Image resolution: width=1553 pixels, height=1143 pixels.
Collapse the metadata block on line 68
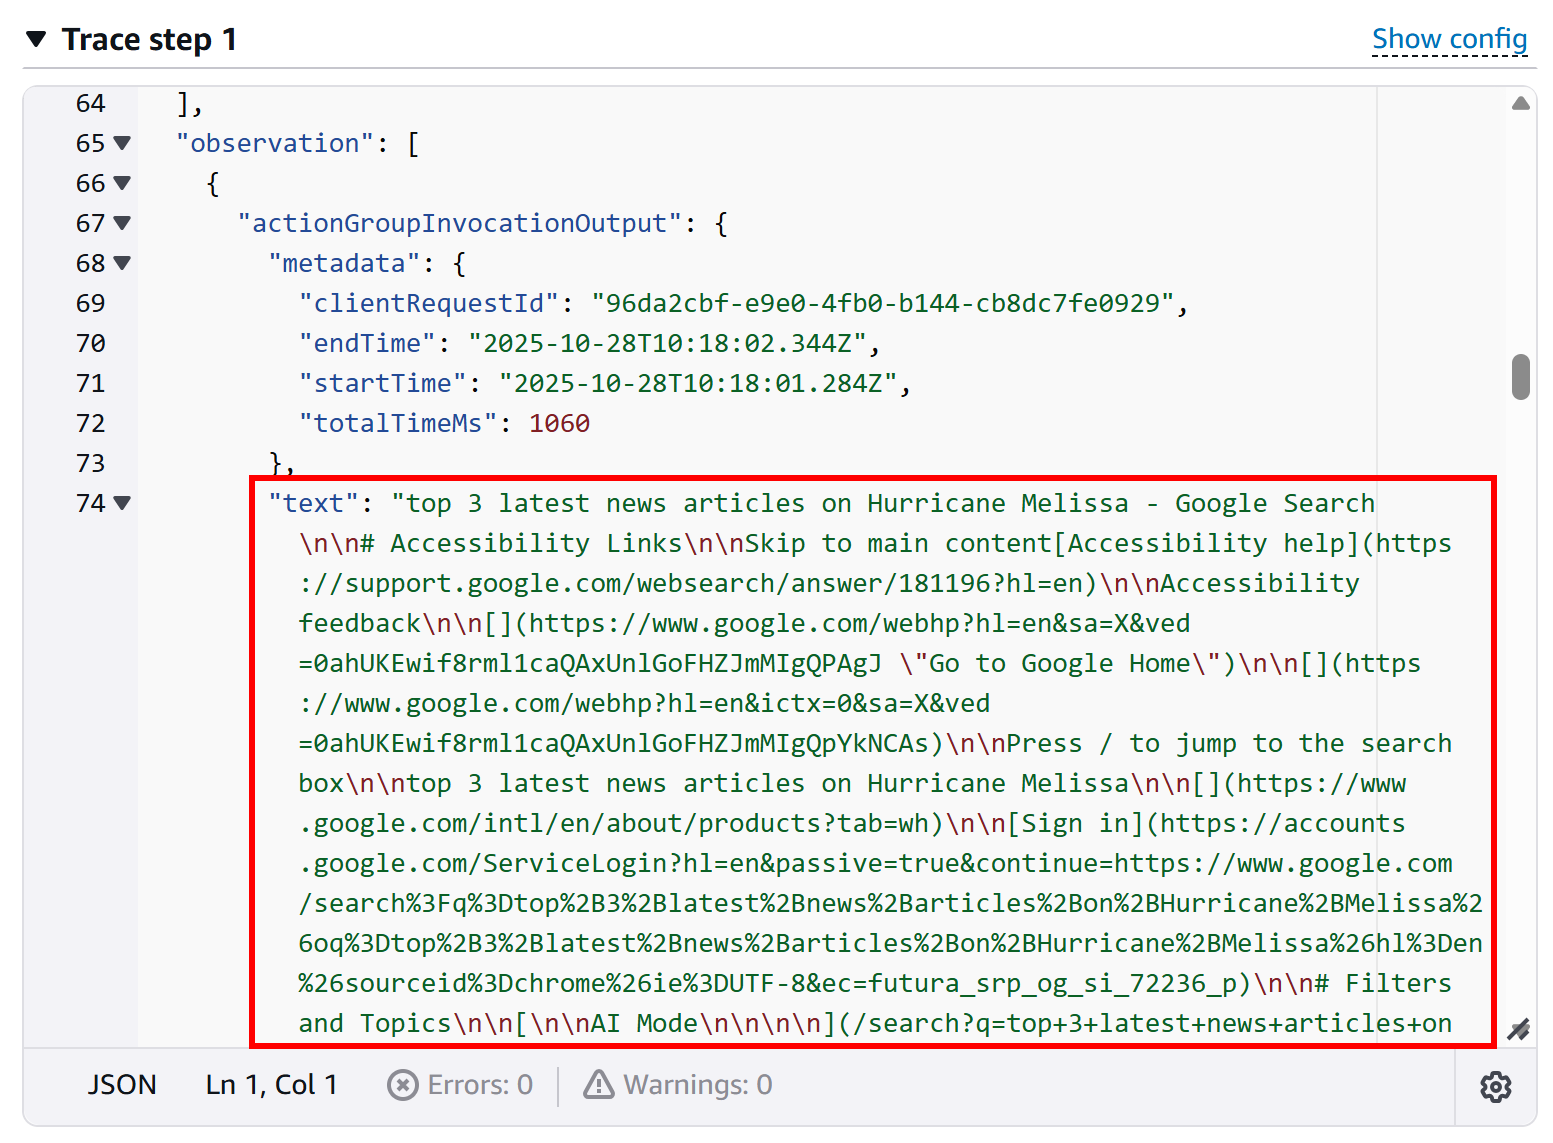123,262
